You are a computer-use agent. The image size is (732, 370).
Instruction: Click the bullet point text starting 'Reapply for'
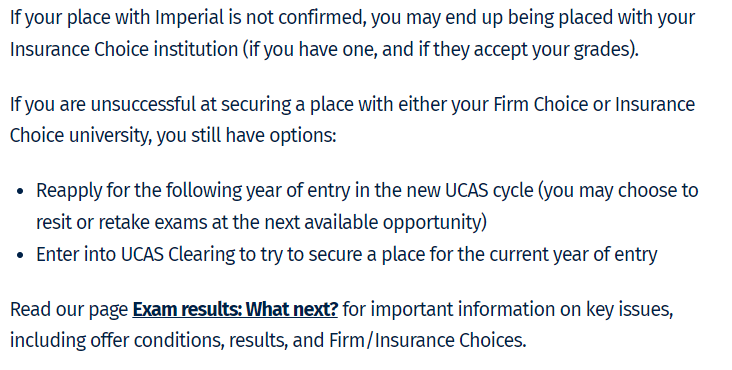(367, 206)
